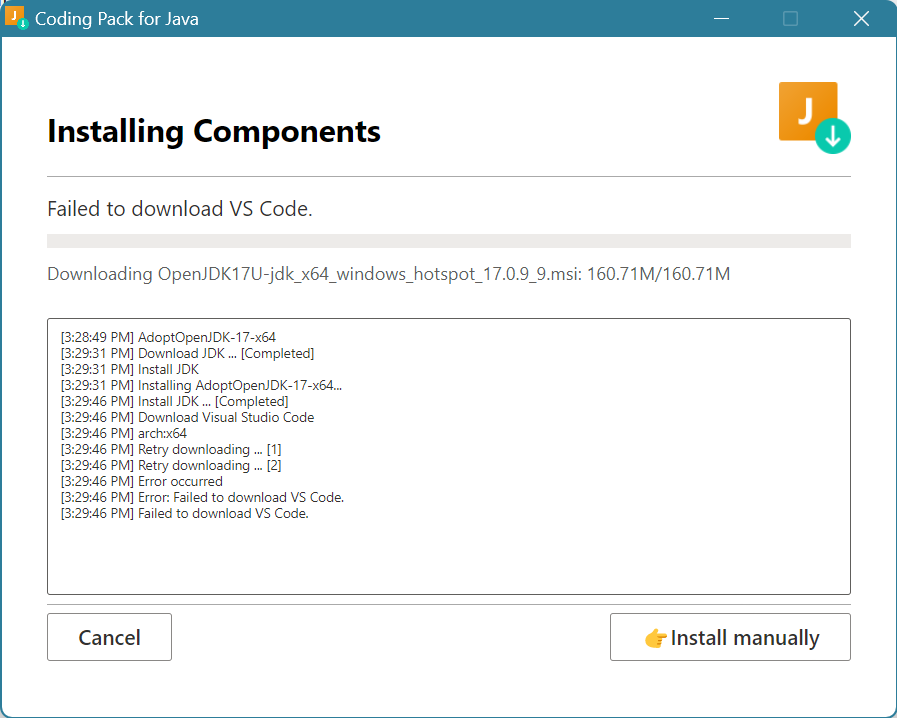Click the 'Retry downloading ... [1]' log line
The image size is (897, 718).
click(171, 449)
